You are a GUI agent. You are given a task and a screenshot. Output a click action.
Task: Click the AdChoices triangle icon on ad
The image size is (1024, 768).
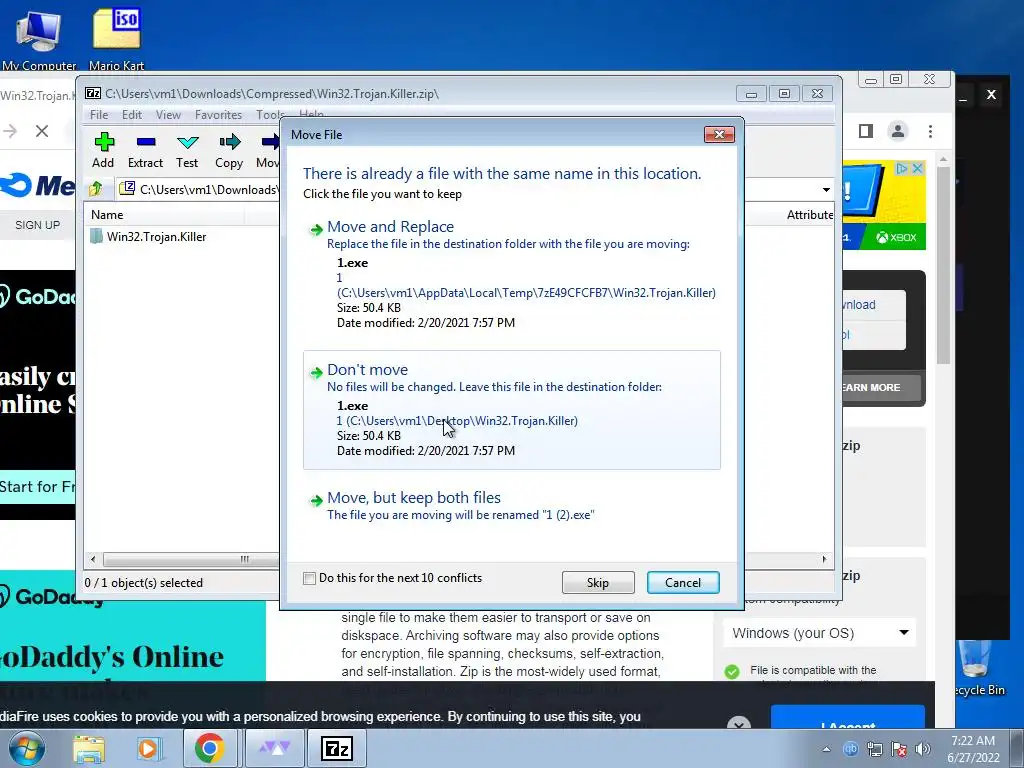click(x=903, y=168)
